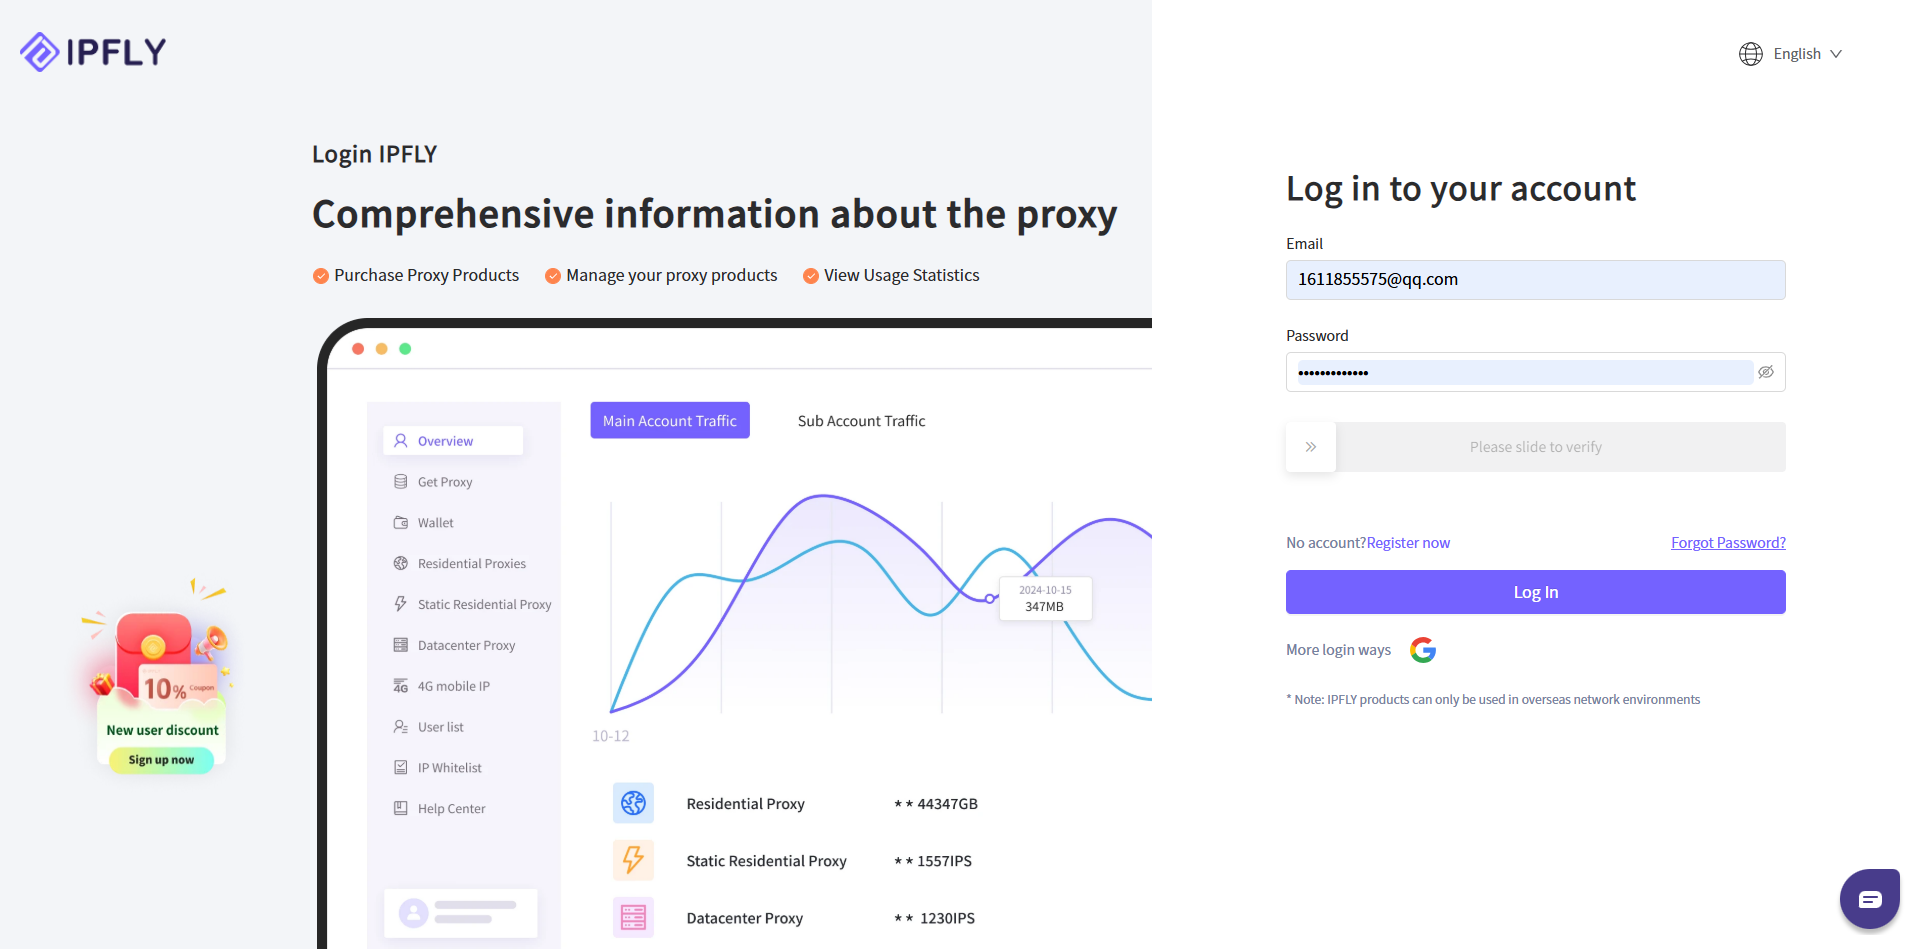
Task: Click the globe language icon
Action: click(x=1750, y=54)
